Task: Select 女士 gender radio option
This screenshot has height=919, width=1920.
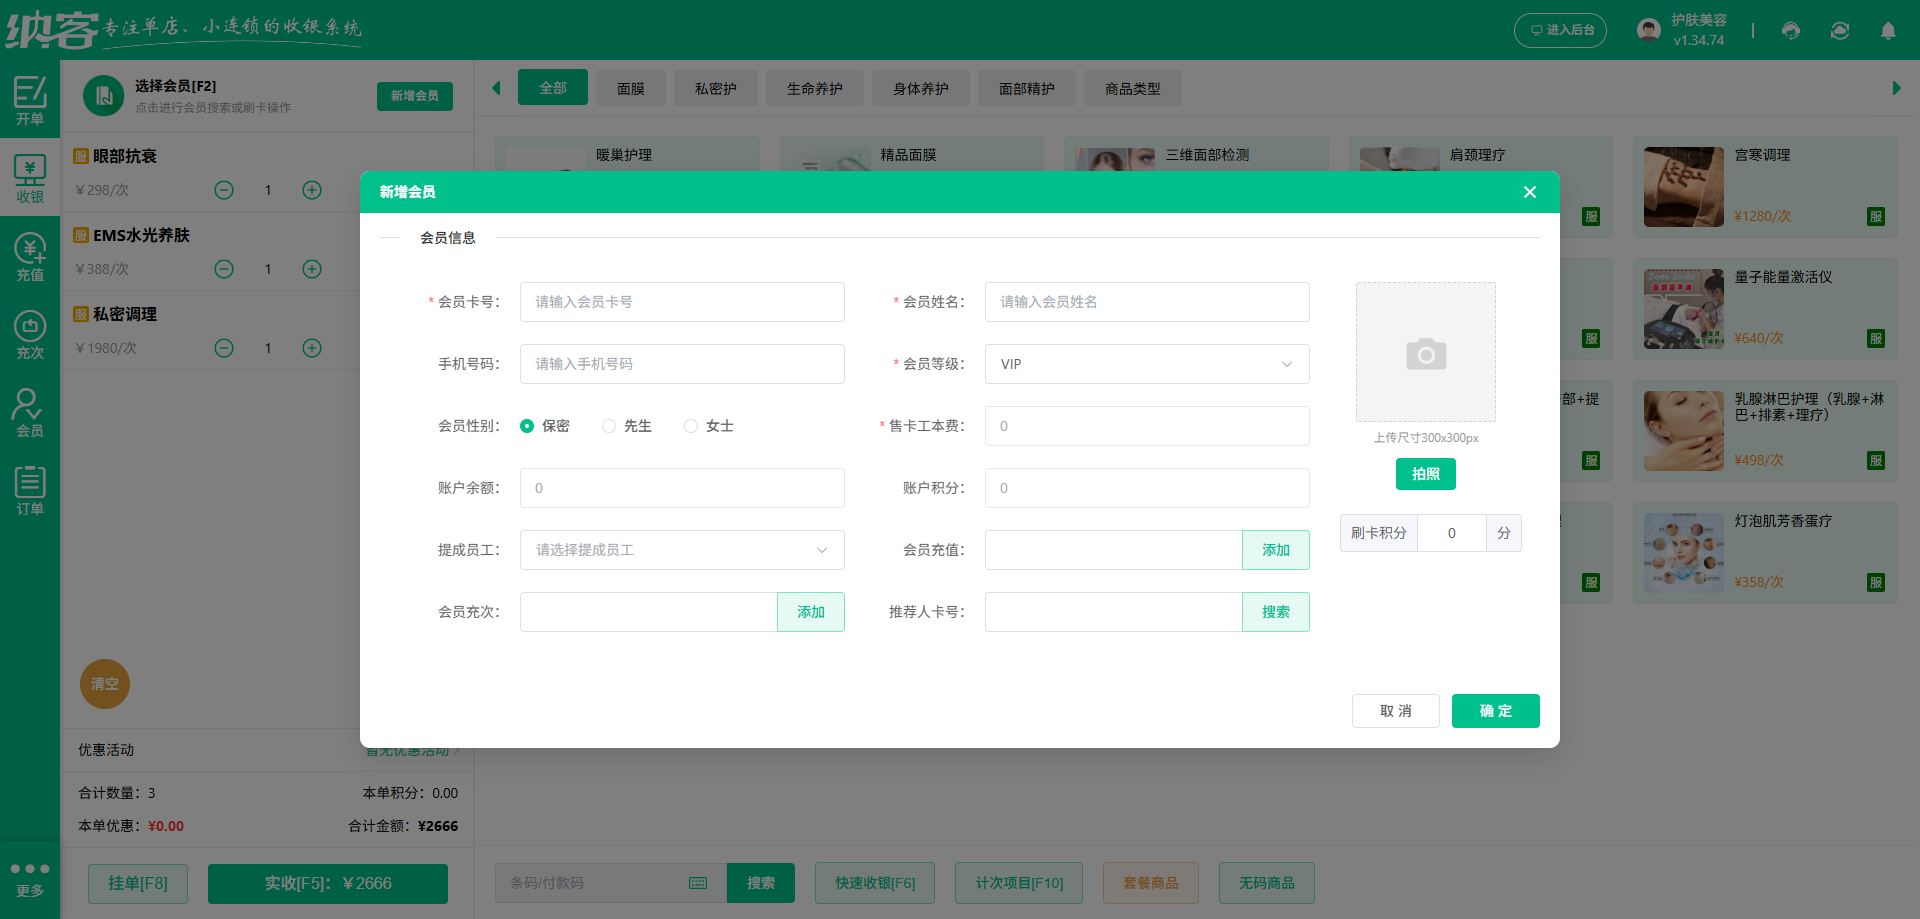Action: (x=709, y=426)
